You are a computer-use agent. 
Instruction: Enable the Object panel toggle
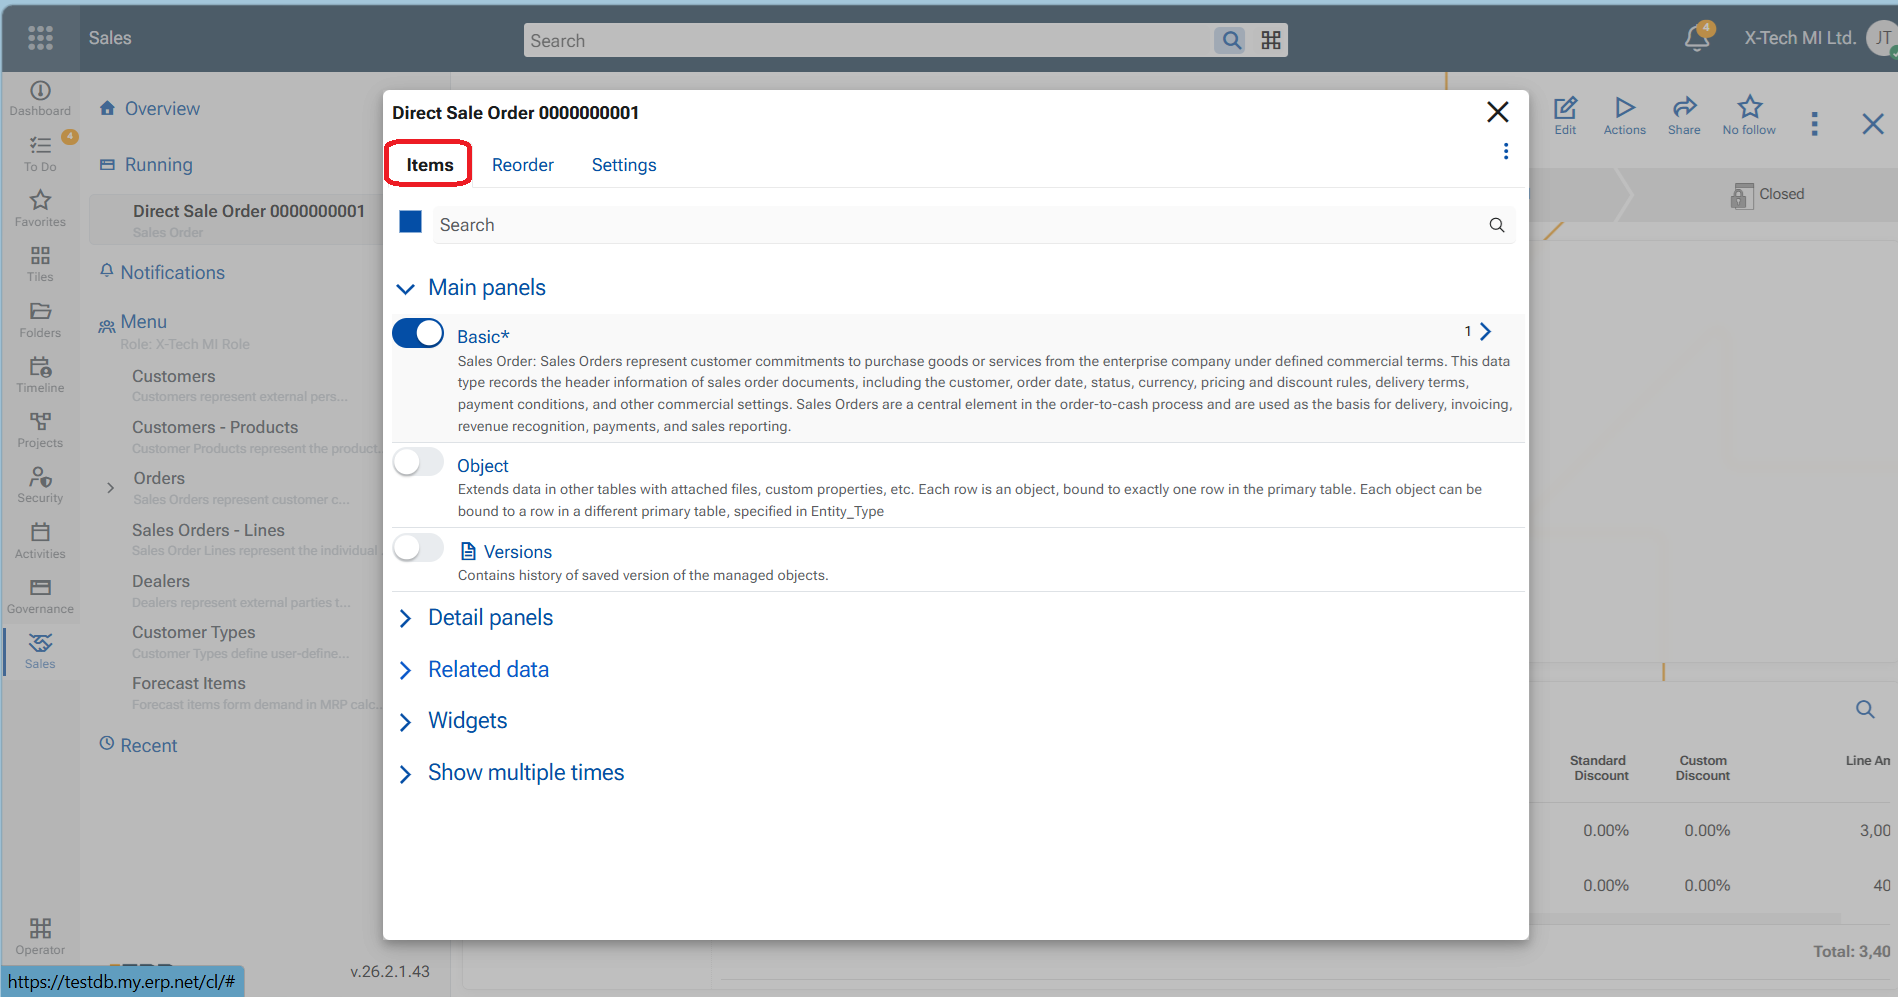click(418, 462)
